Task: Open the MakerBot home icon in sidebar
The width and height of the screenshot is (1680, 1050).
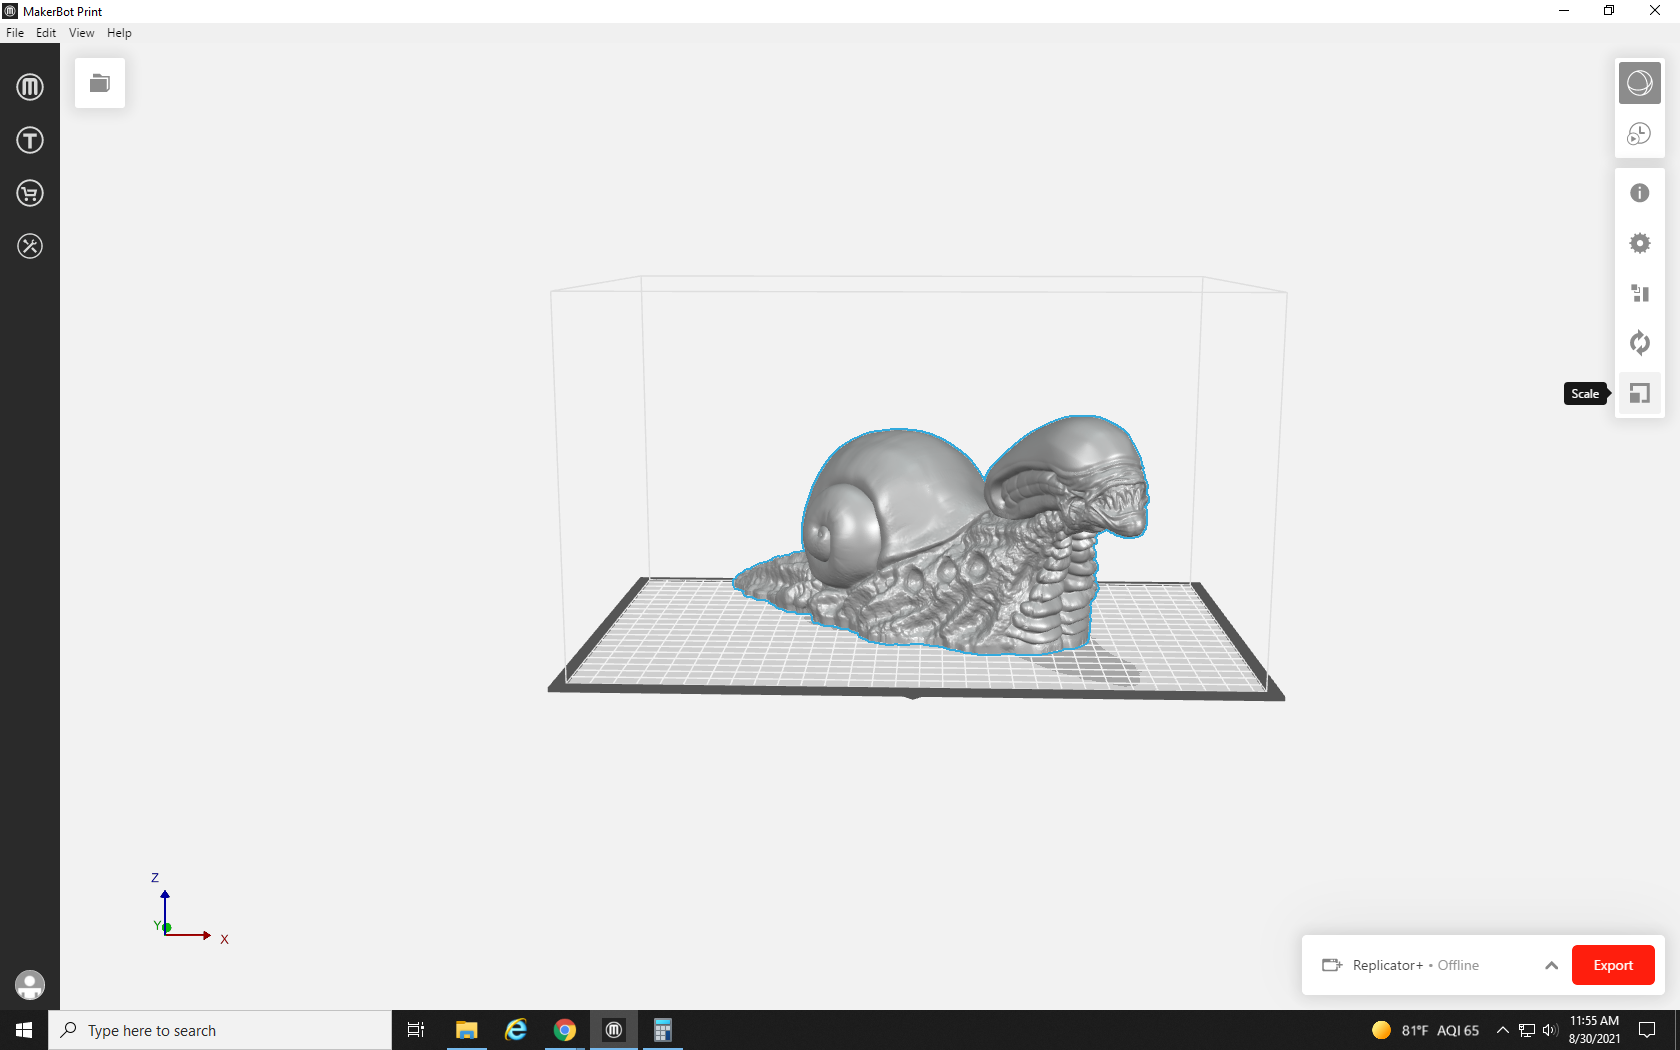Action: pos(30,87)
